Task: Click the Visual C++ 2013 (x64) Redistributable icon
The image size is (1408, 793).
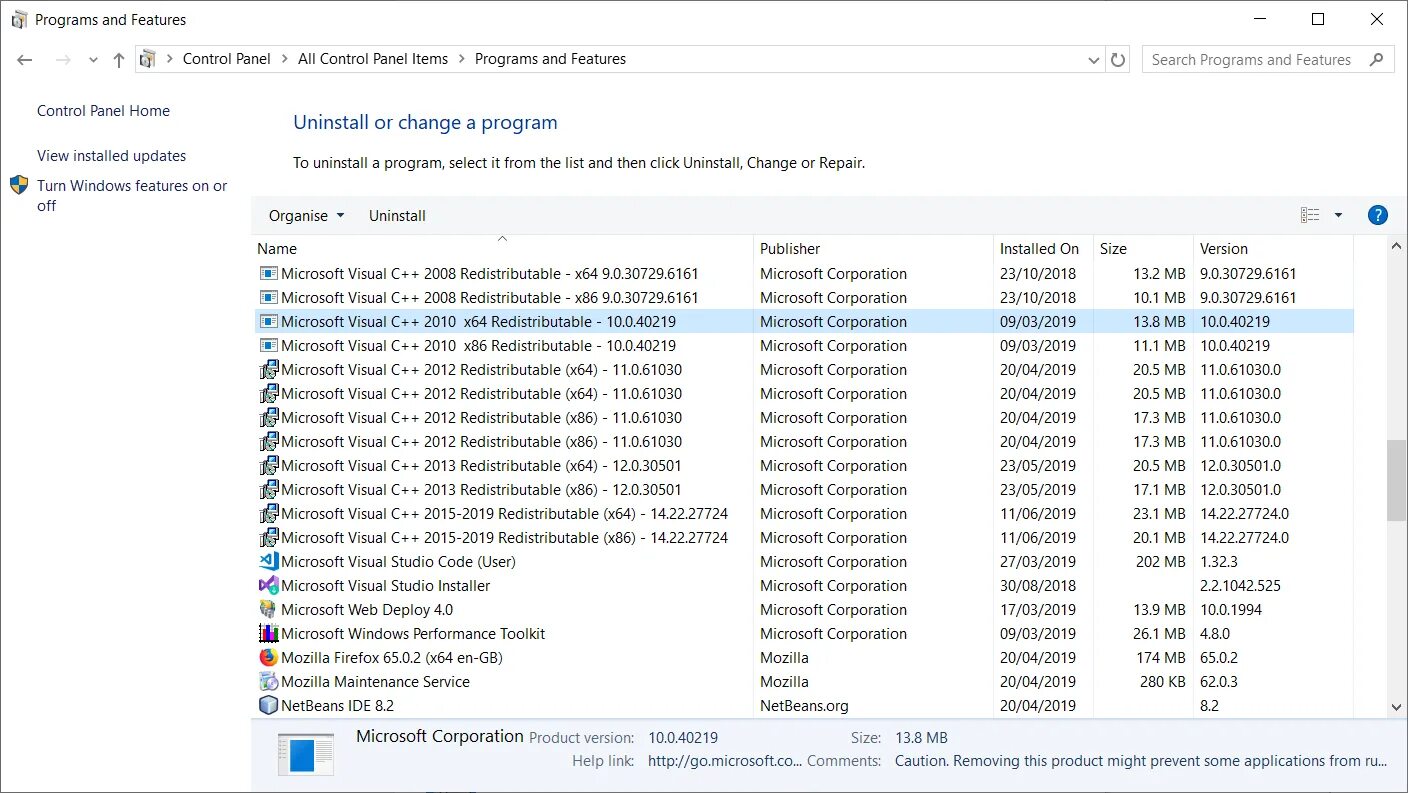Action: tap(268, 466)
